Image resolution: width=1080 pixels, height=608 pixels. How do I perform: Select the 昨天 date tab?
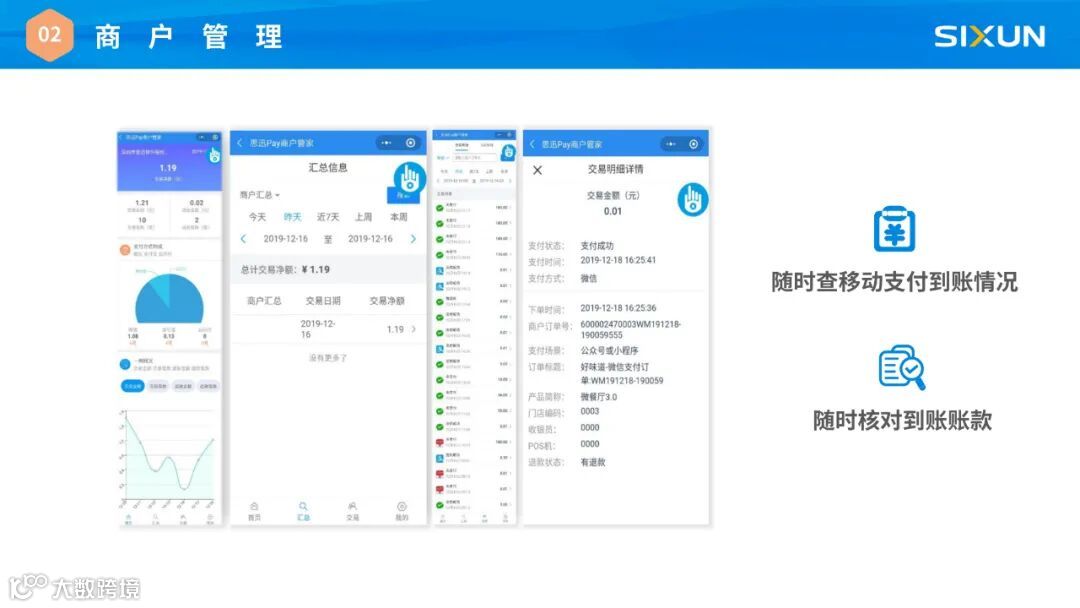tap(293, 217)
